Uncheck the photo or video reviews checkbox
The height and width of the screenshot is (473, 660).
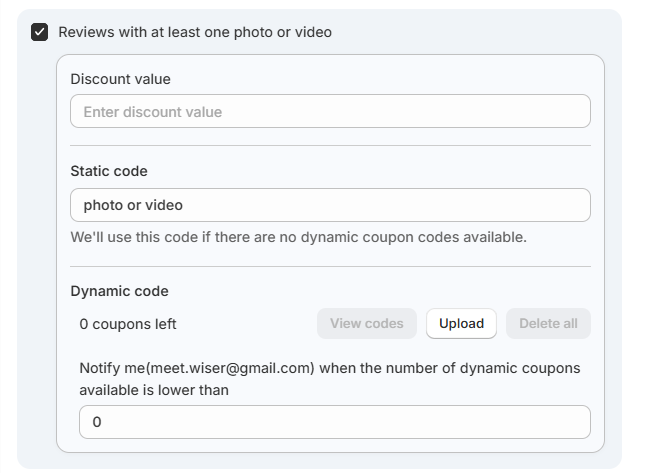pyautogui.click(x=40, y=32)
